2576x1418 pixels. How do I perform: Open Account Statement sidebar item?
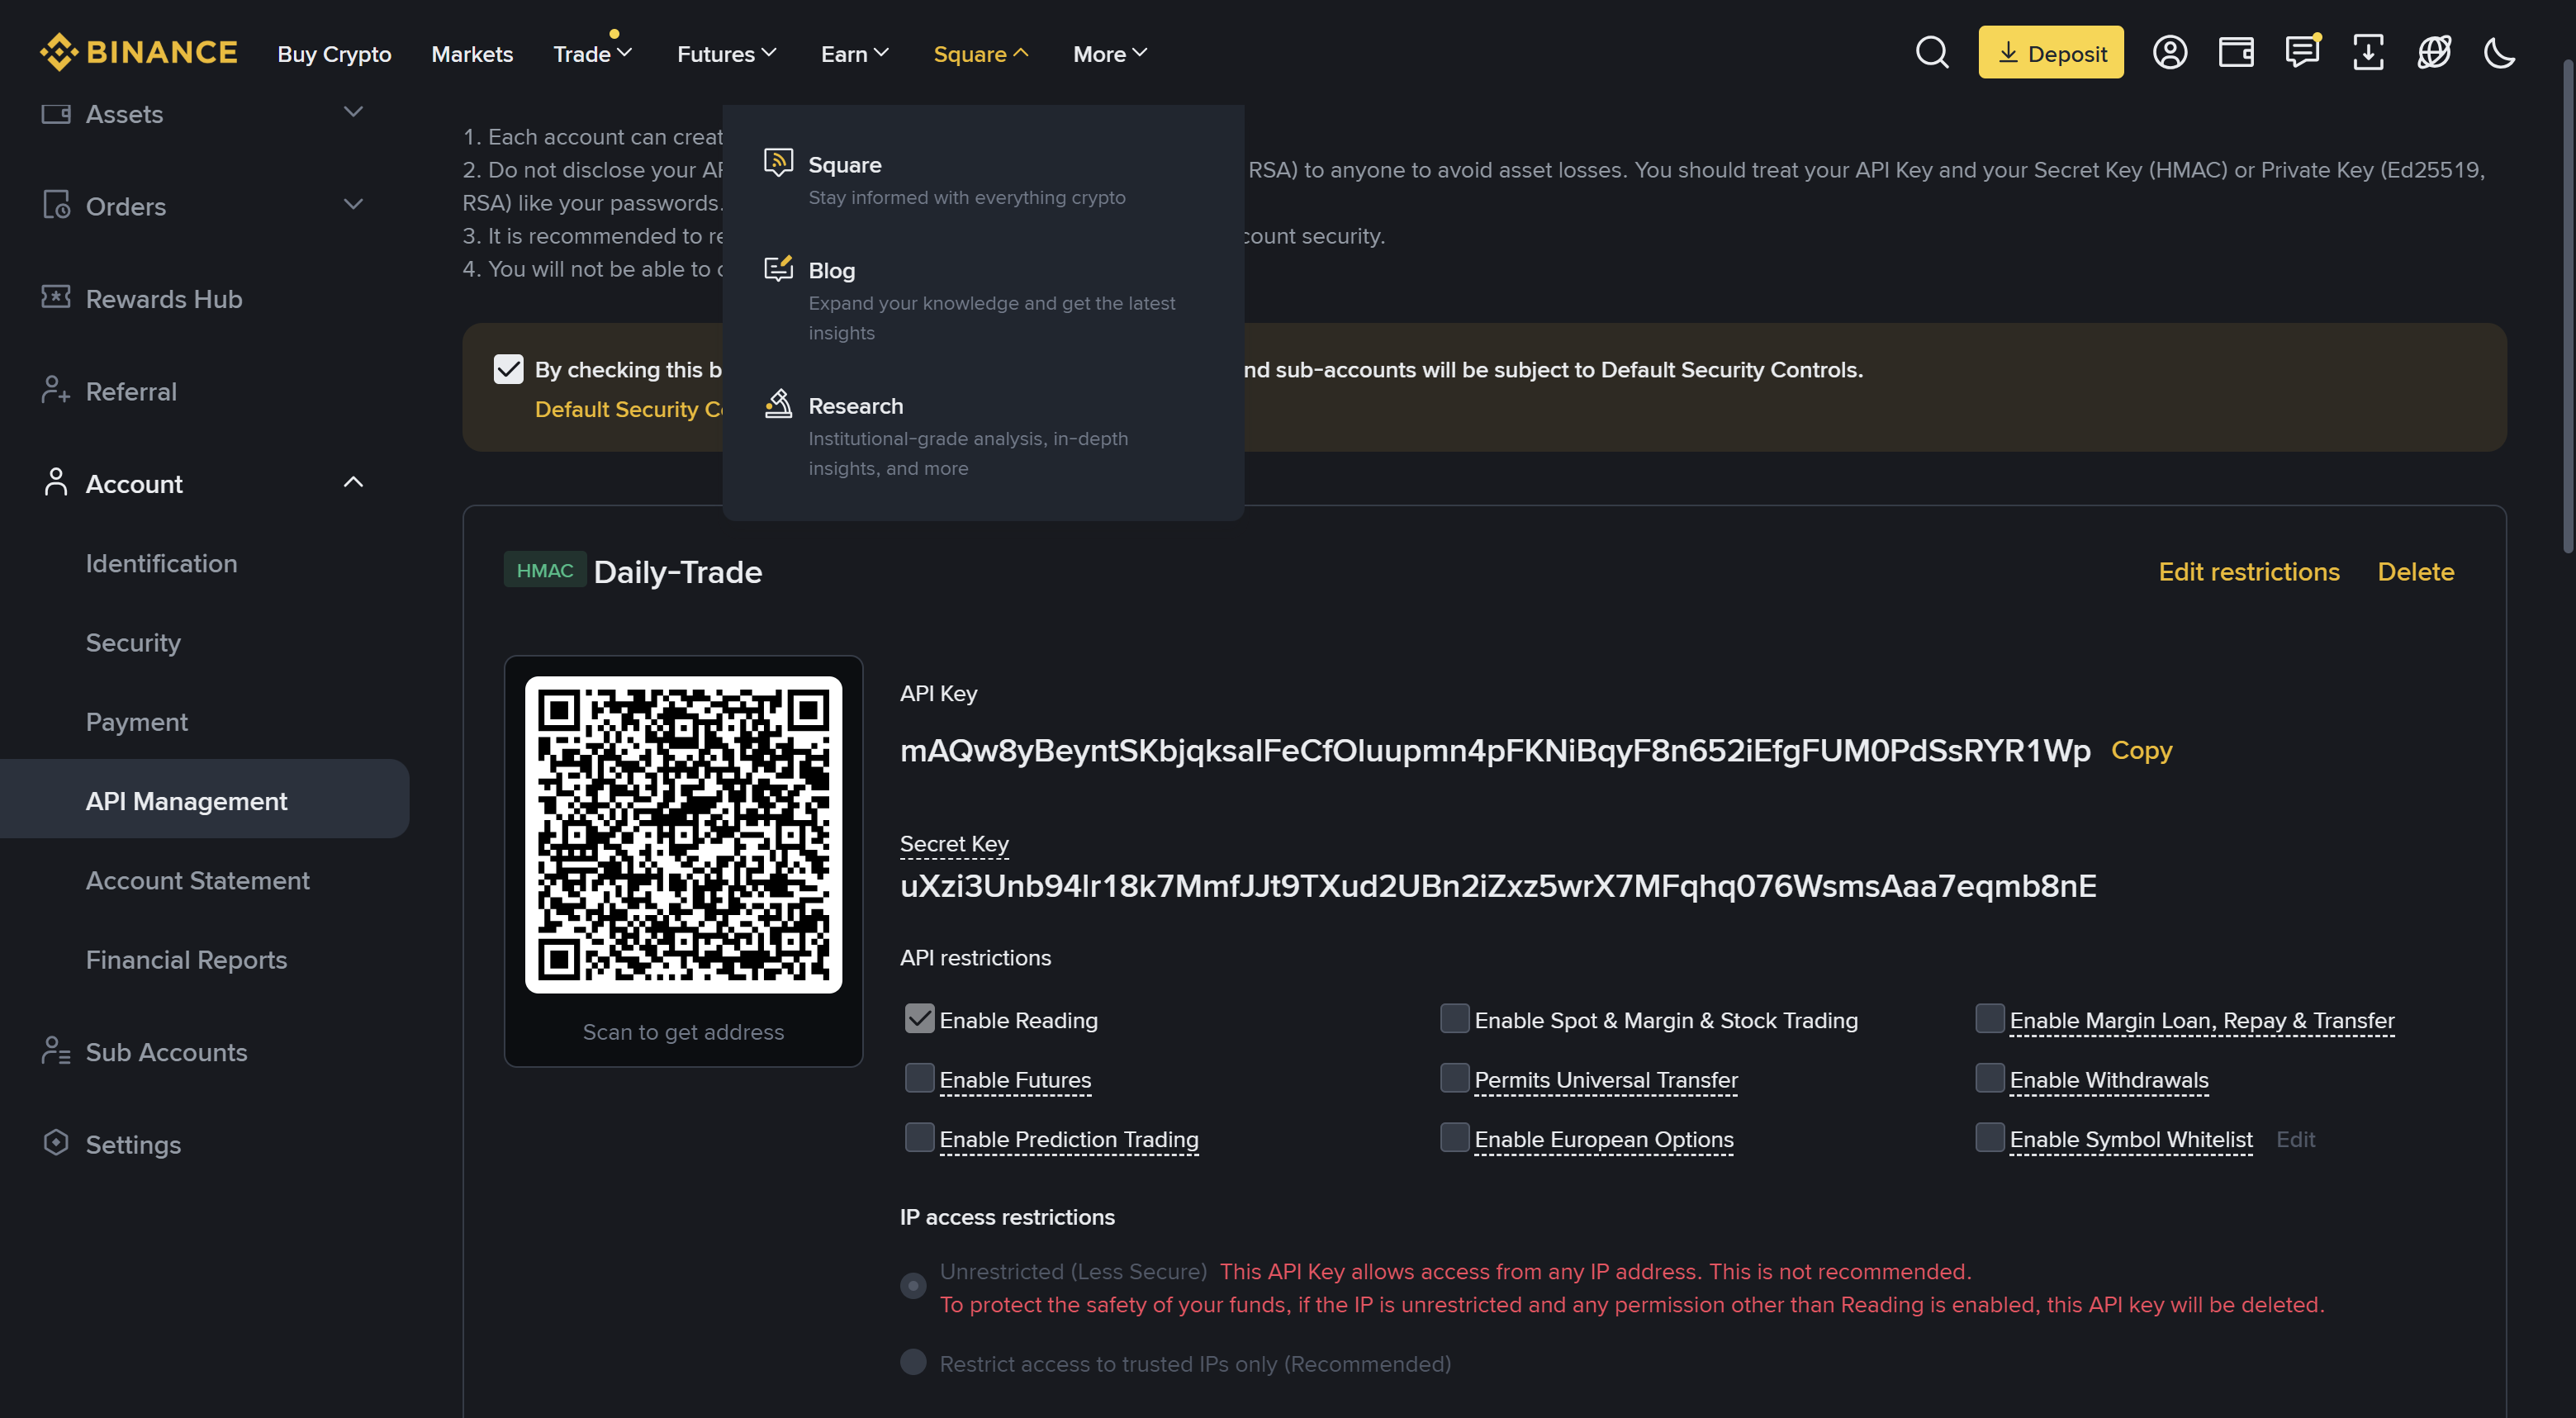(197, 880)
